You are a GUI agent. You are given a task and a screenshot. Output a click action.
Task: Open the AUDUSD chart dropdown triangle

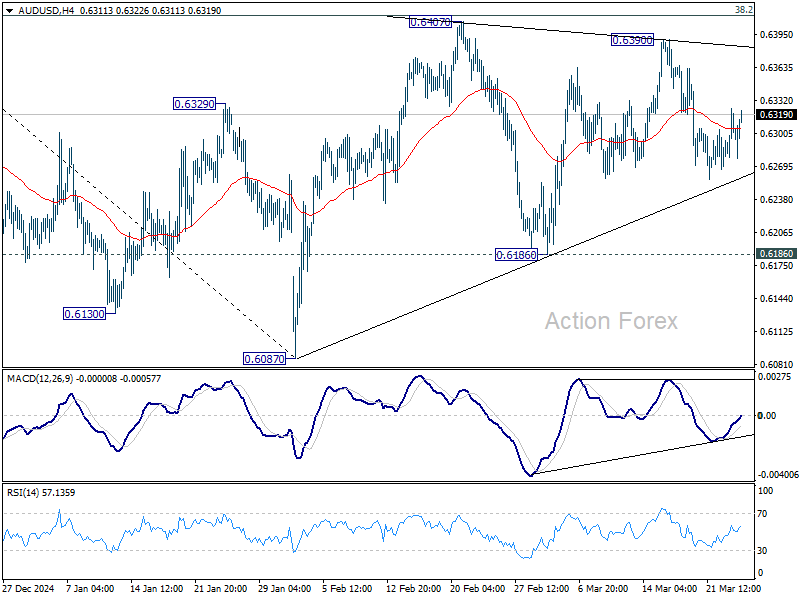[x=10, y=10]
